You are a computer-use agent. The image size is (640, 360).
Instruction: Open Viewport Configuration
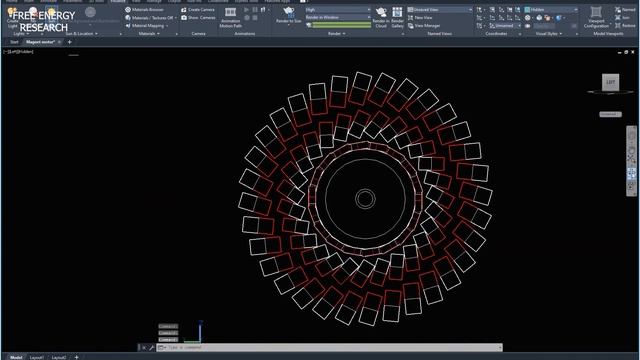click(x=596, y=18)
